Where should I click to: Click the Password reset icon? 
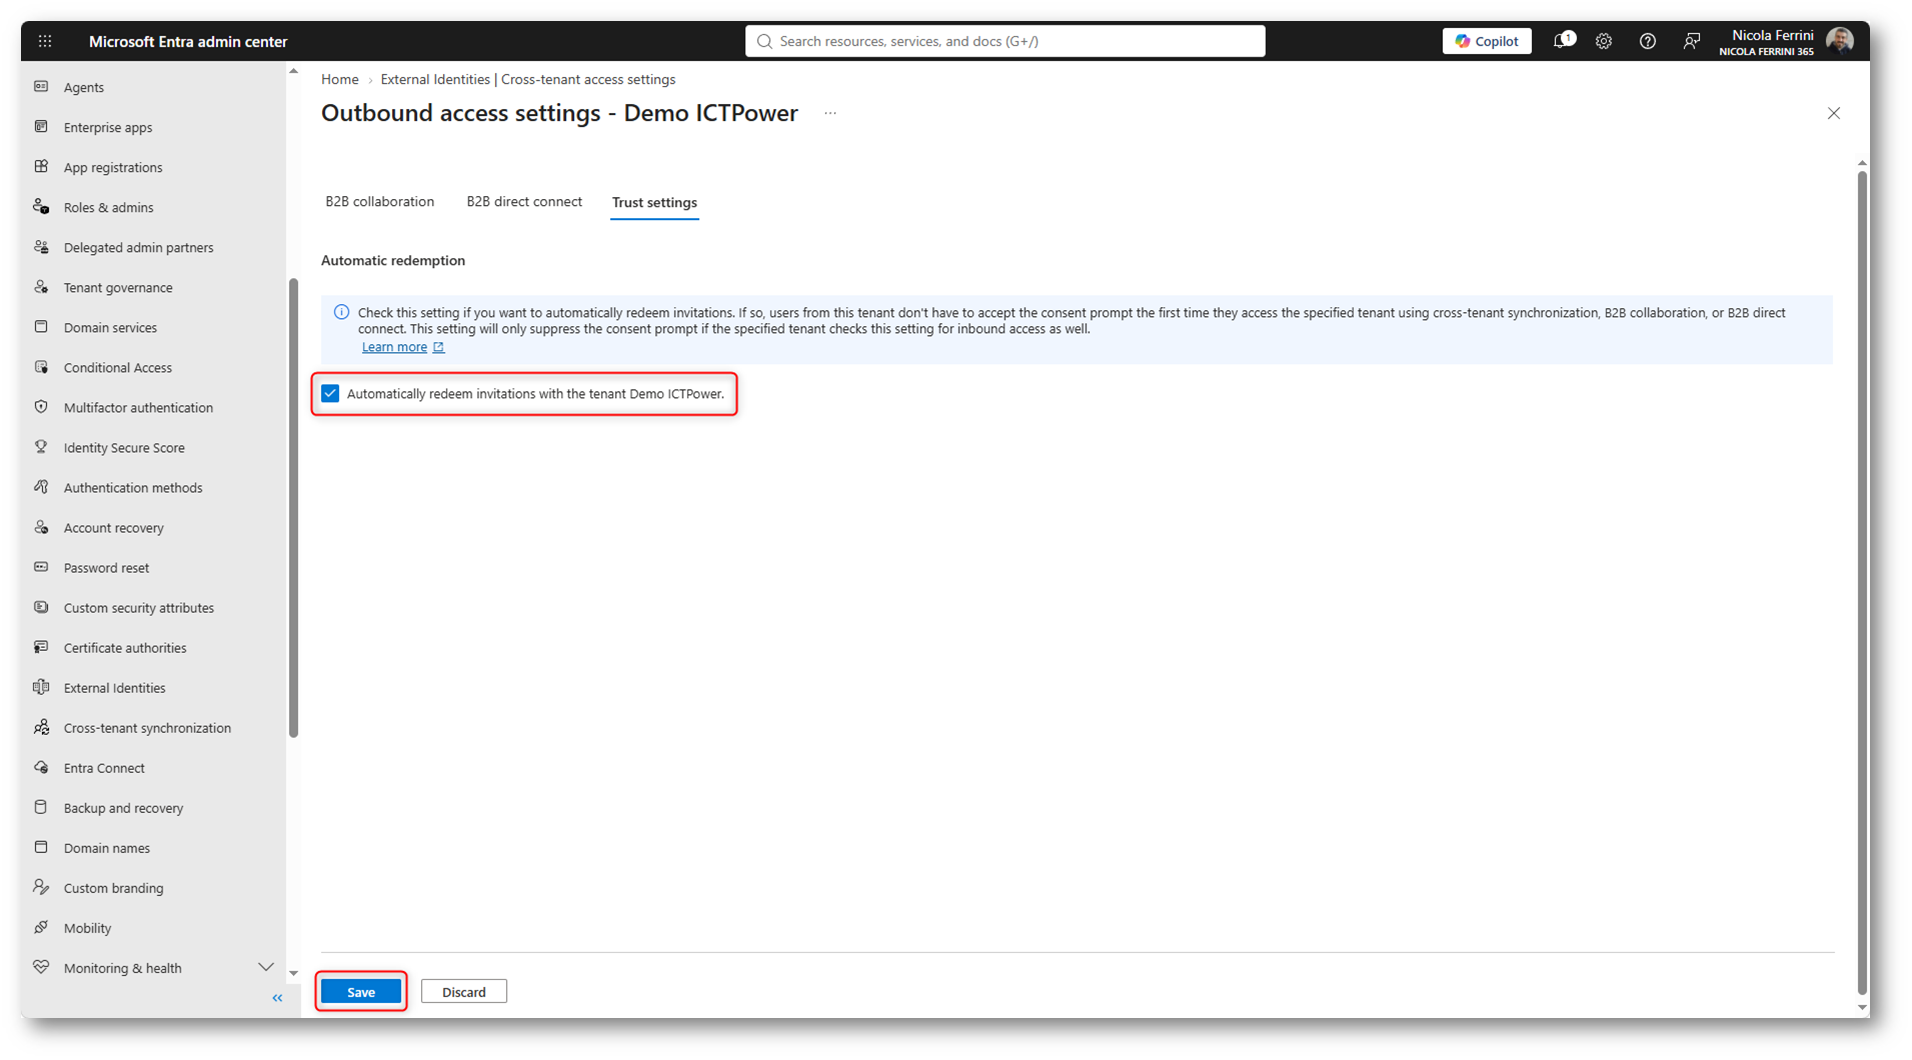coord(41,567)
